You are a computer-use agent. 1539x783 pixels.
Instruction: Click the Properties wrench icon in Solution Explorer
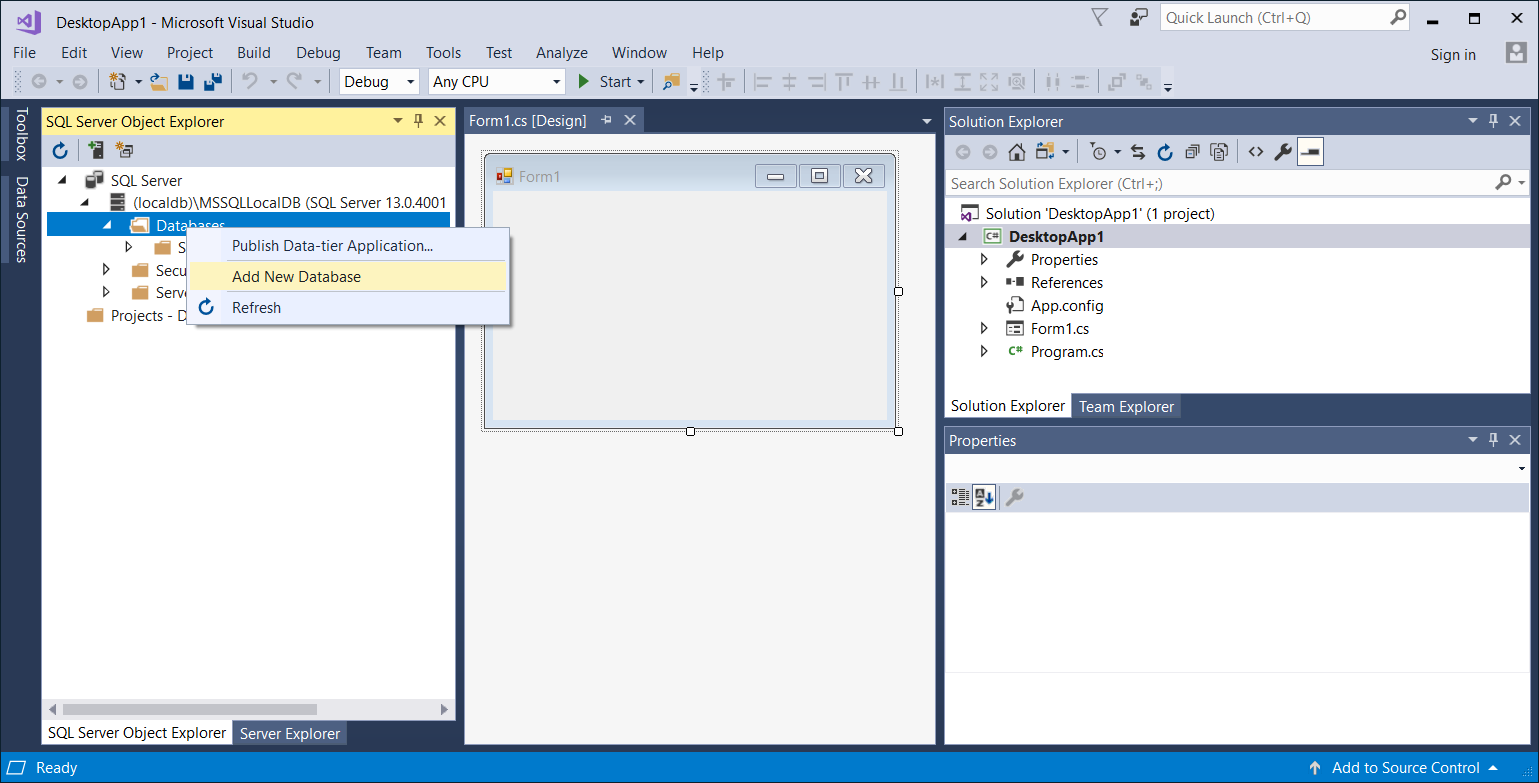click(1283, 151)
